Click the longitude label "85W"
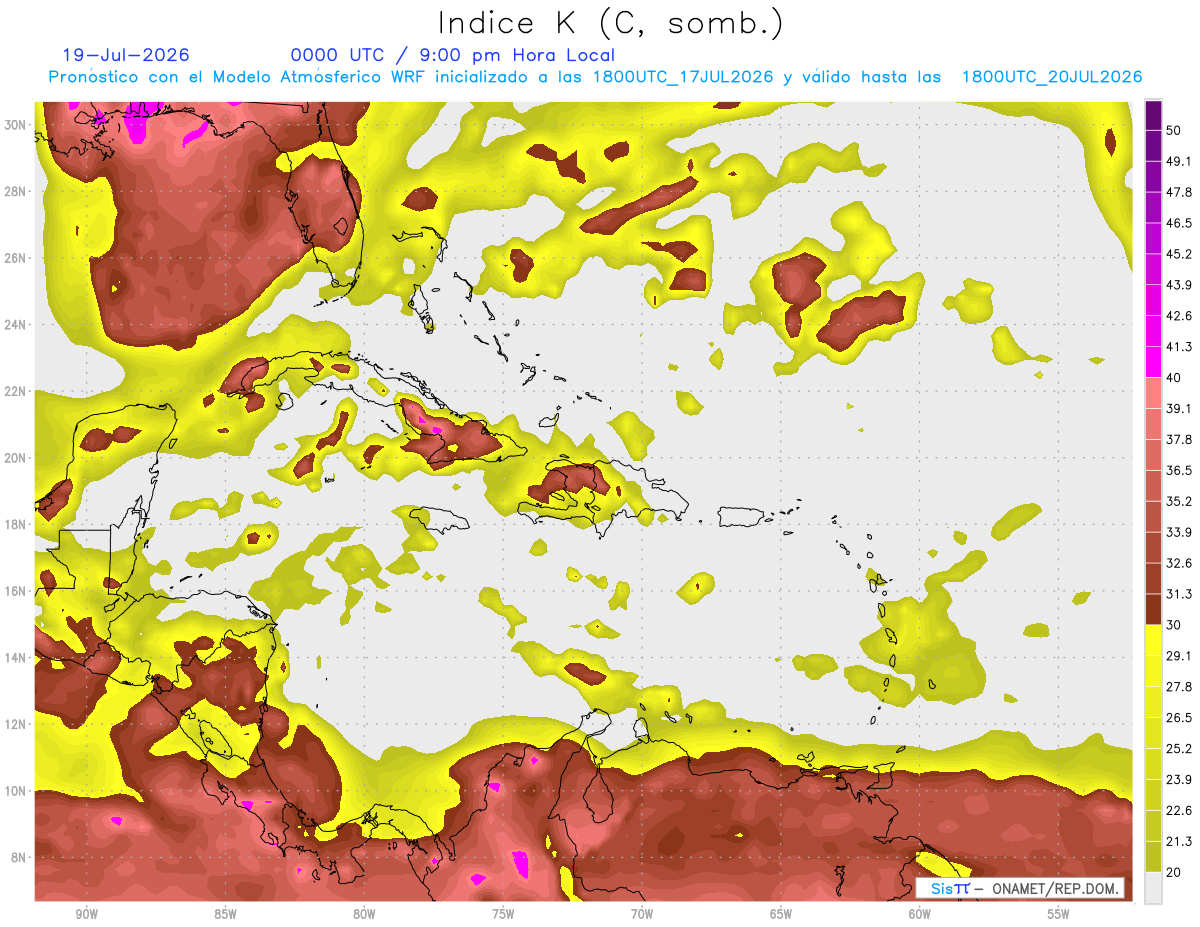 225,914
